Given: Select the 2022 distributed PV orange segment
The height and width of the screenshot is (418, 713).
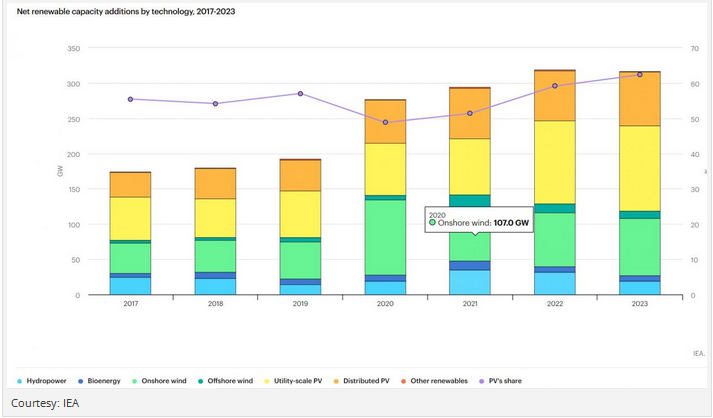Looking at the screenshot, I should (x=555, y=96).
